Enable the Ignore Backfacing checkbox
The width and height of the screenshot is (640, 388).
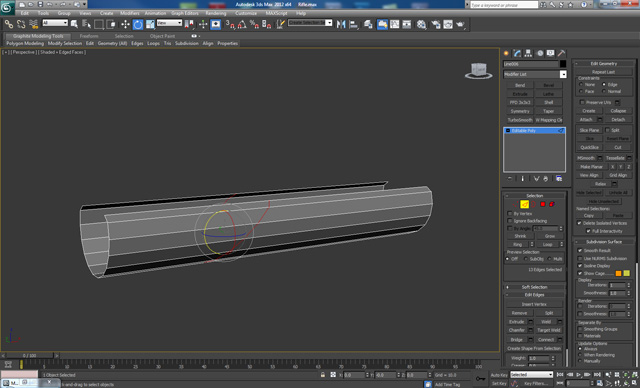(510, 221)
